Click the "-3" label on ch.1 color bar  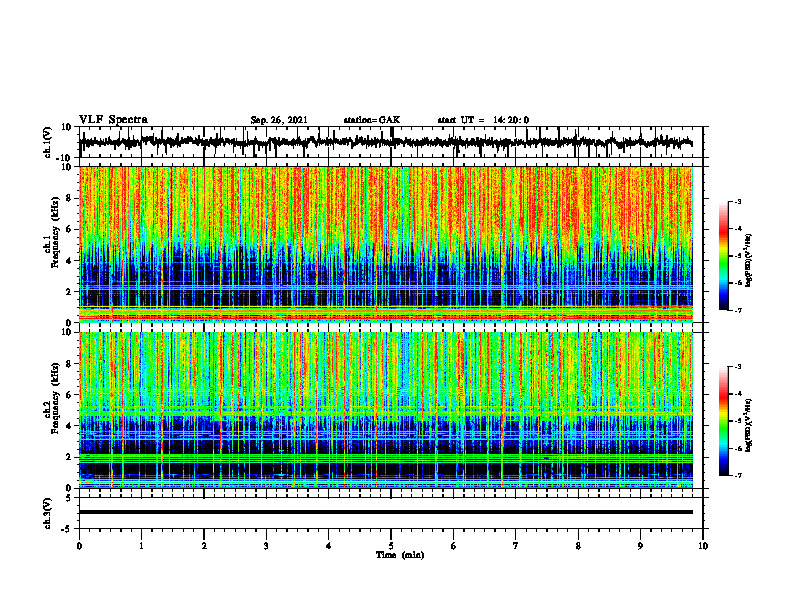[x=738, y=201]
